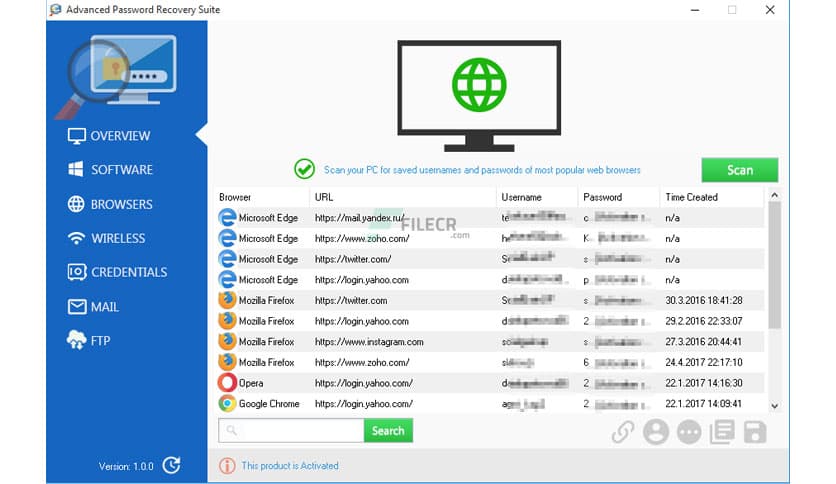Click the copy link chain icon

623,432
